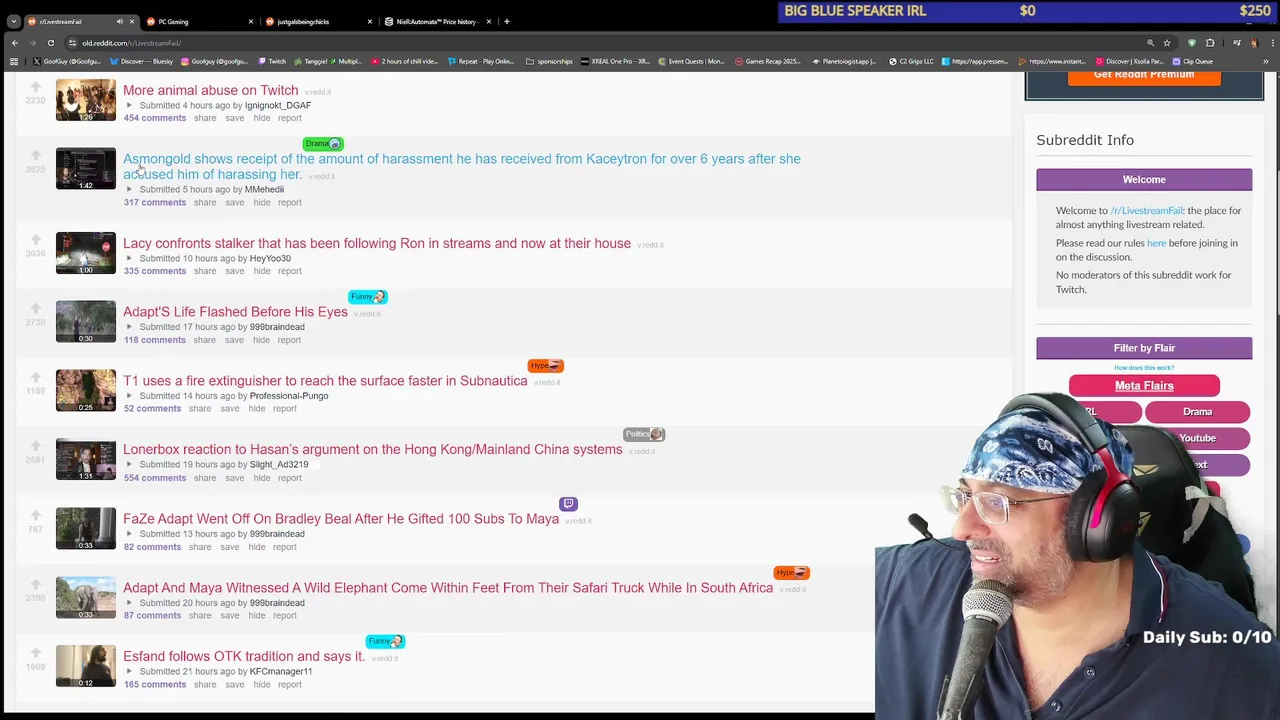The height and width of the screenshot is (720, 1280).
Task: Expand video preview for Wild Elephant post
Action: click(129, 603)
